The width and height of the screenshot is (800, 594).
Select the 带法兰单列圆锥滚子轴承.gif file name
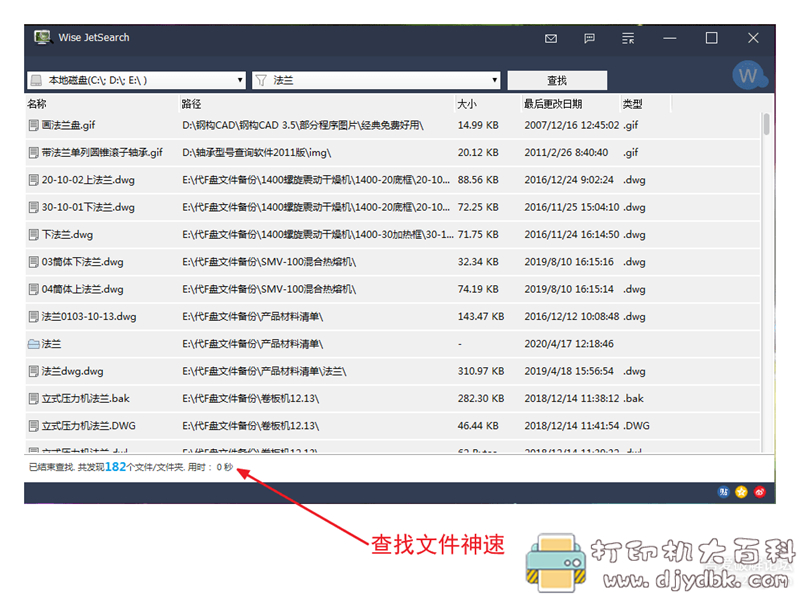(x=102, y=153)
